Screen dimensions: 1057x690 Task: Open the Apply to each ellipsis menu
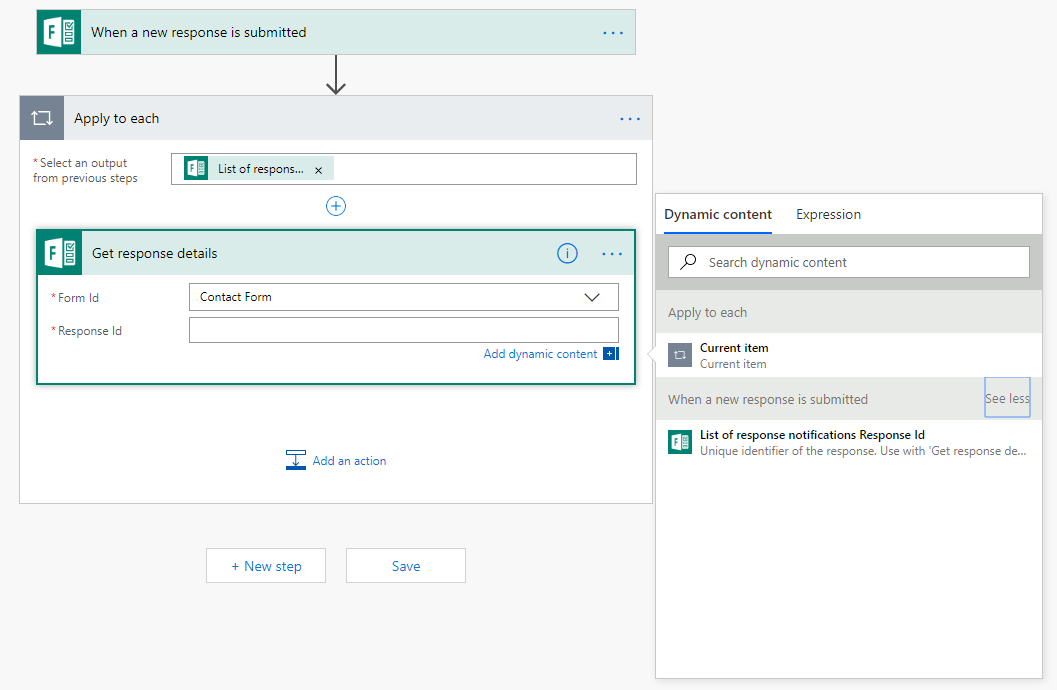pyautogui.click(x=630, y=119)
